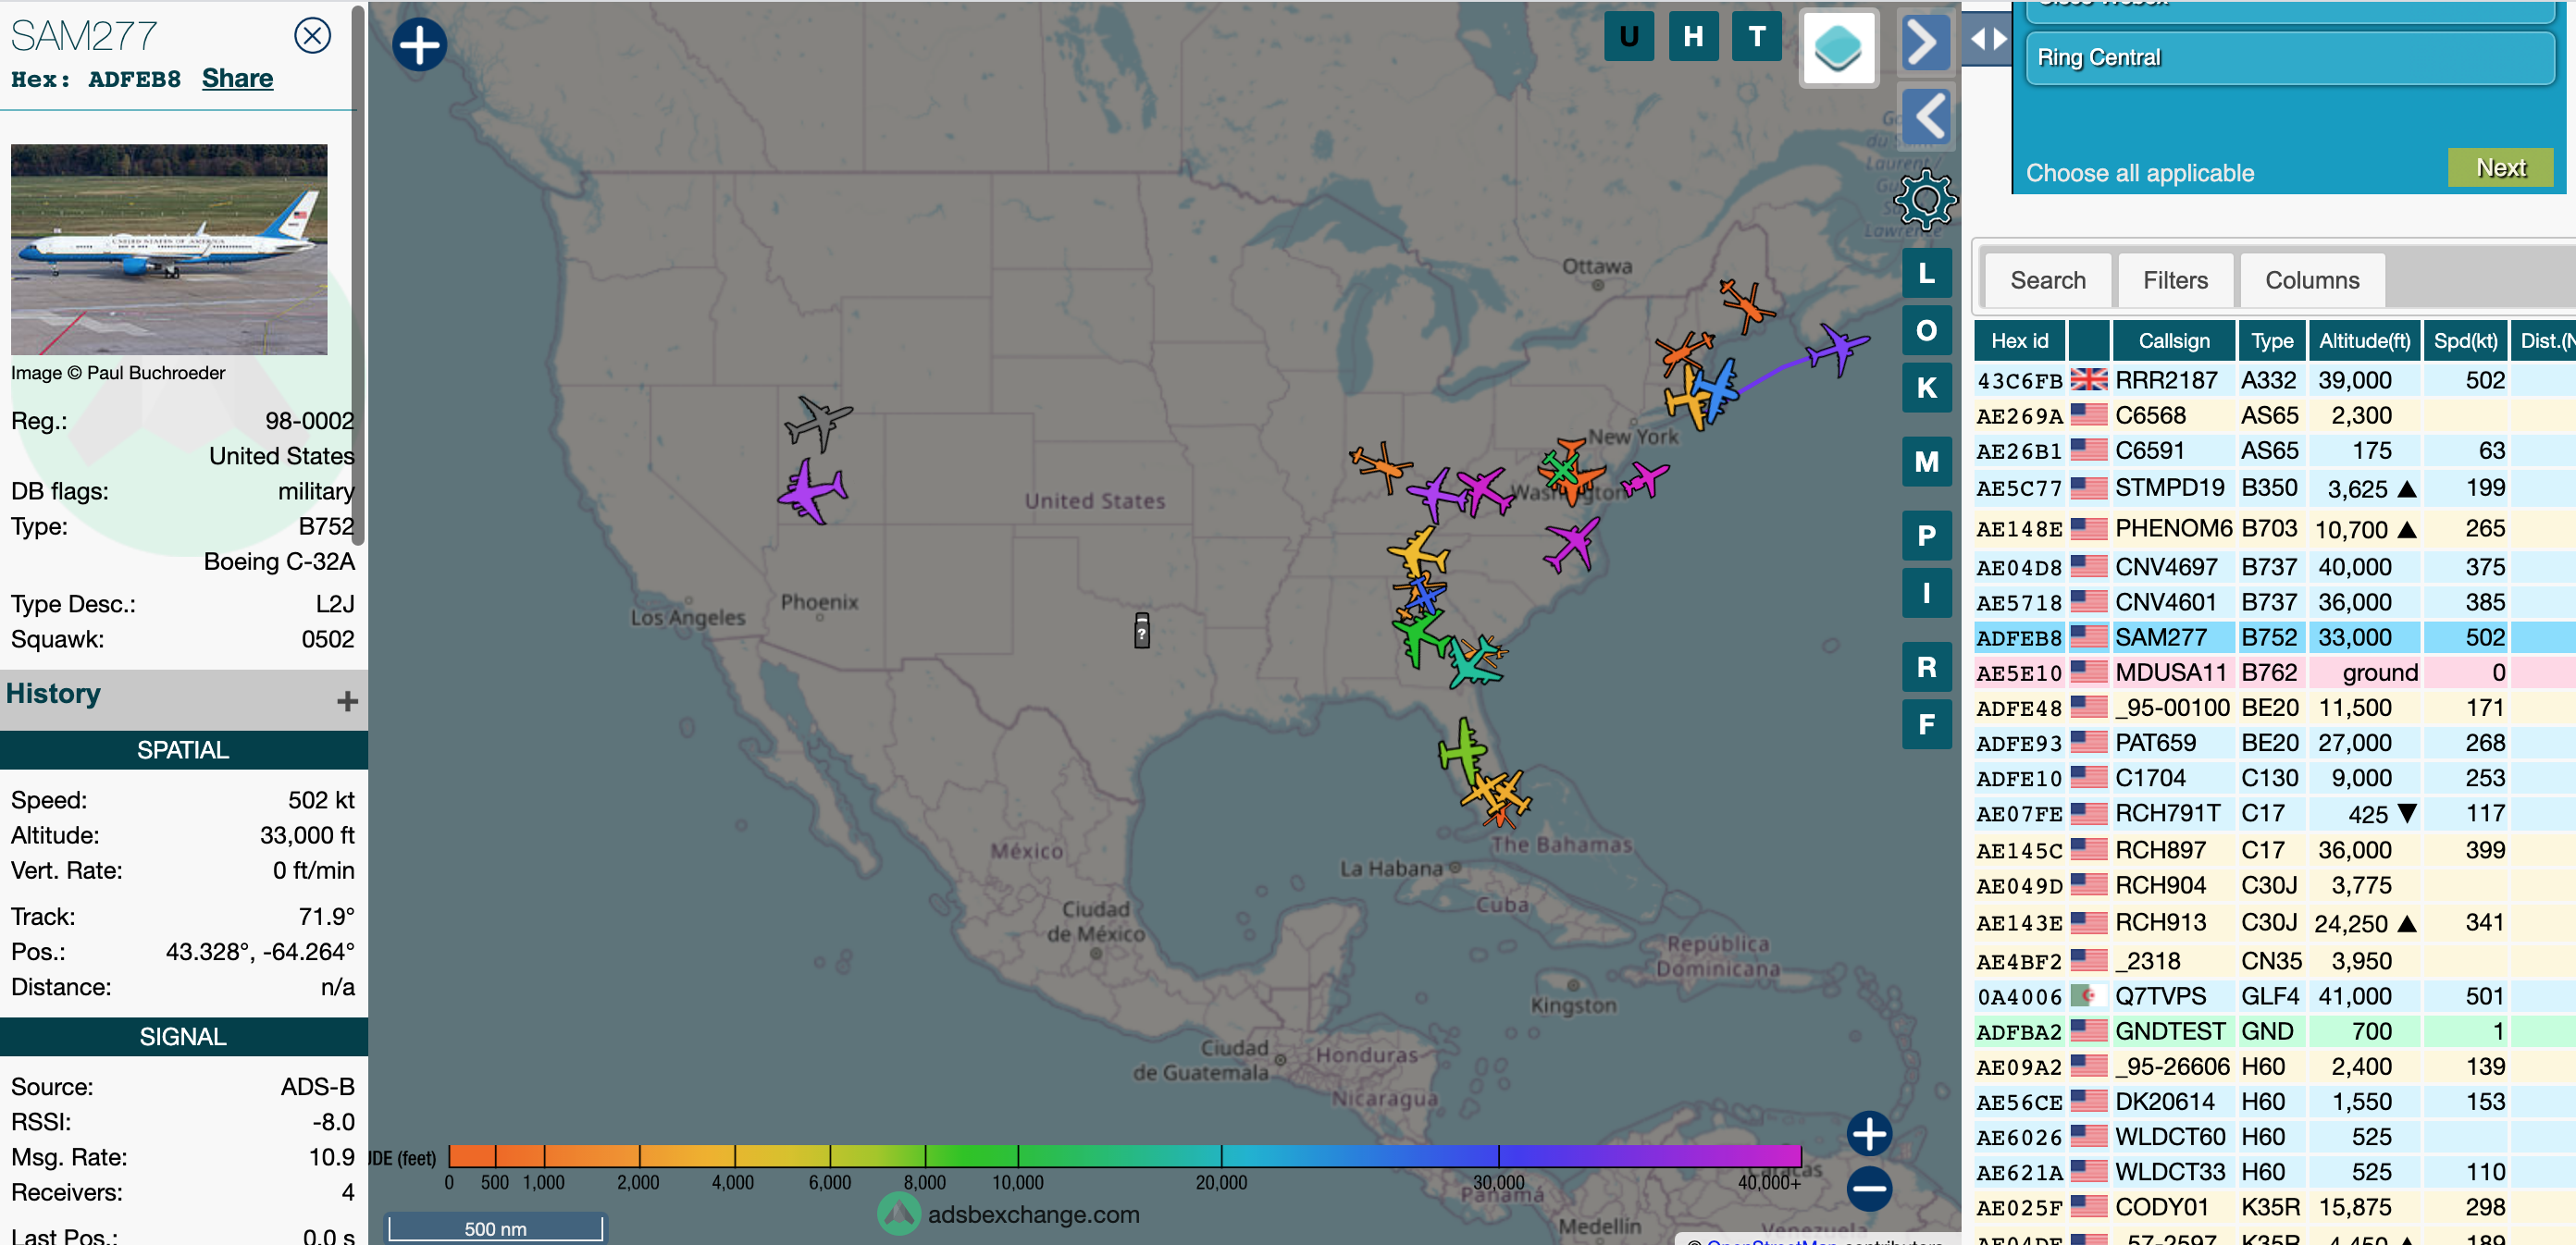Select the PAT659 BE20 row
The height and width of the screenshot is (1245, 2576).
(x=2275, y=743)
